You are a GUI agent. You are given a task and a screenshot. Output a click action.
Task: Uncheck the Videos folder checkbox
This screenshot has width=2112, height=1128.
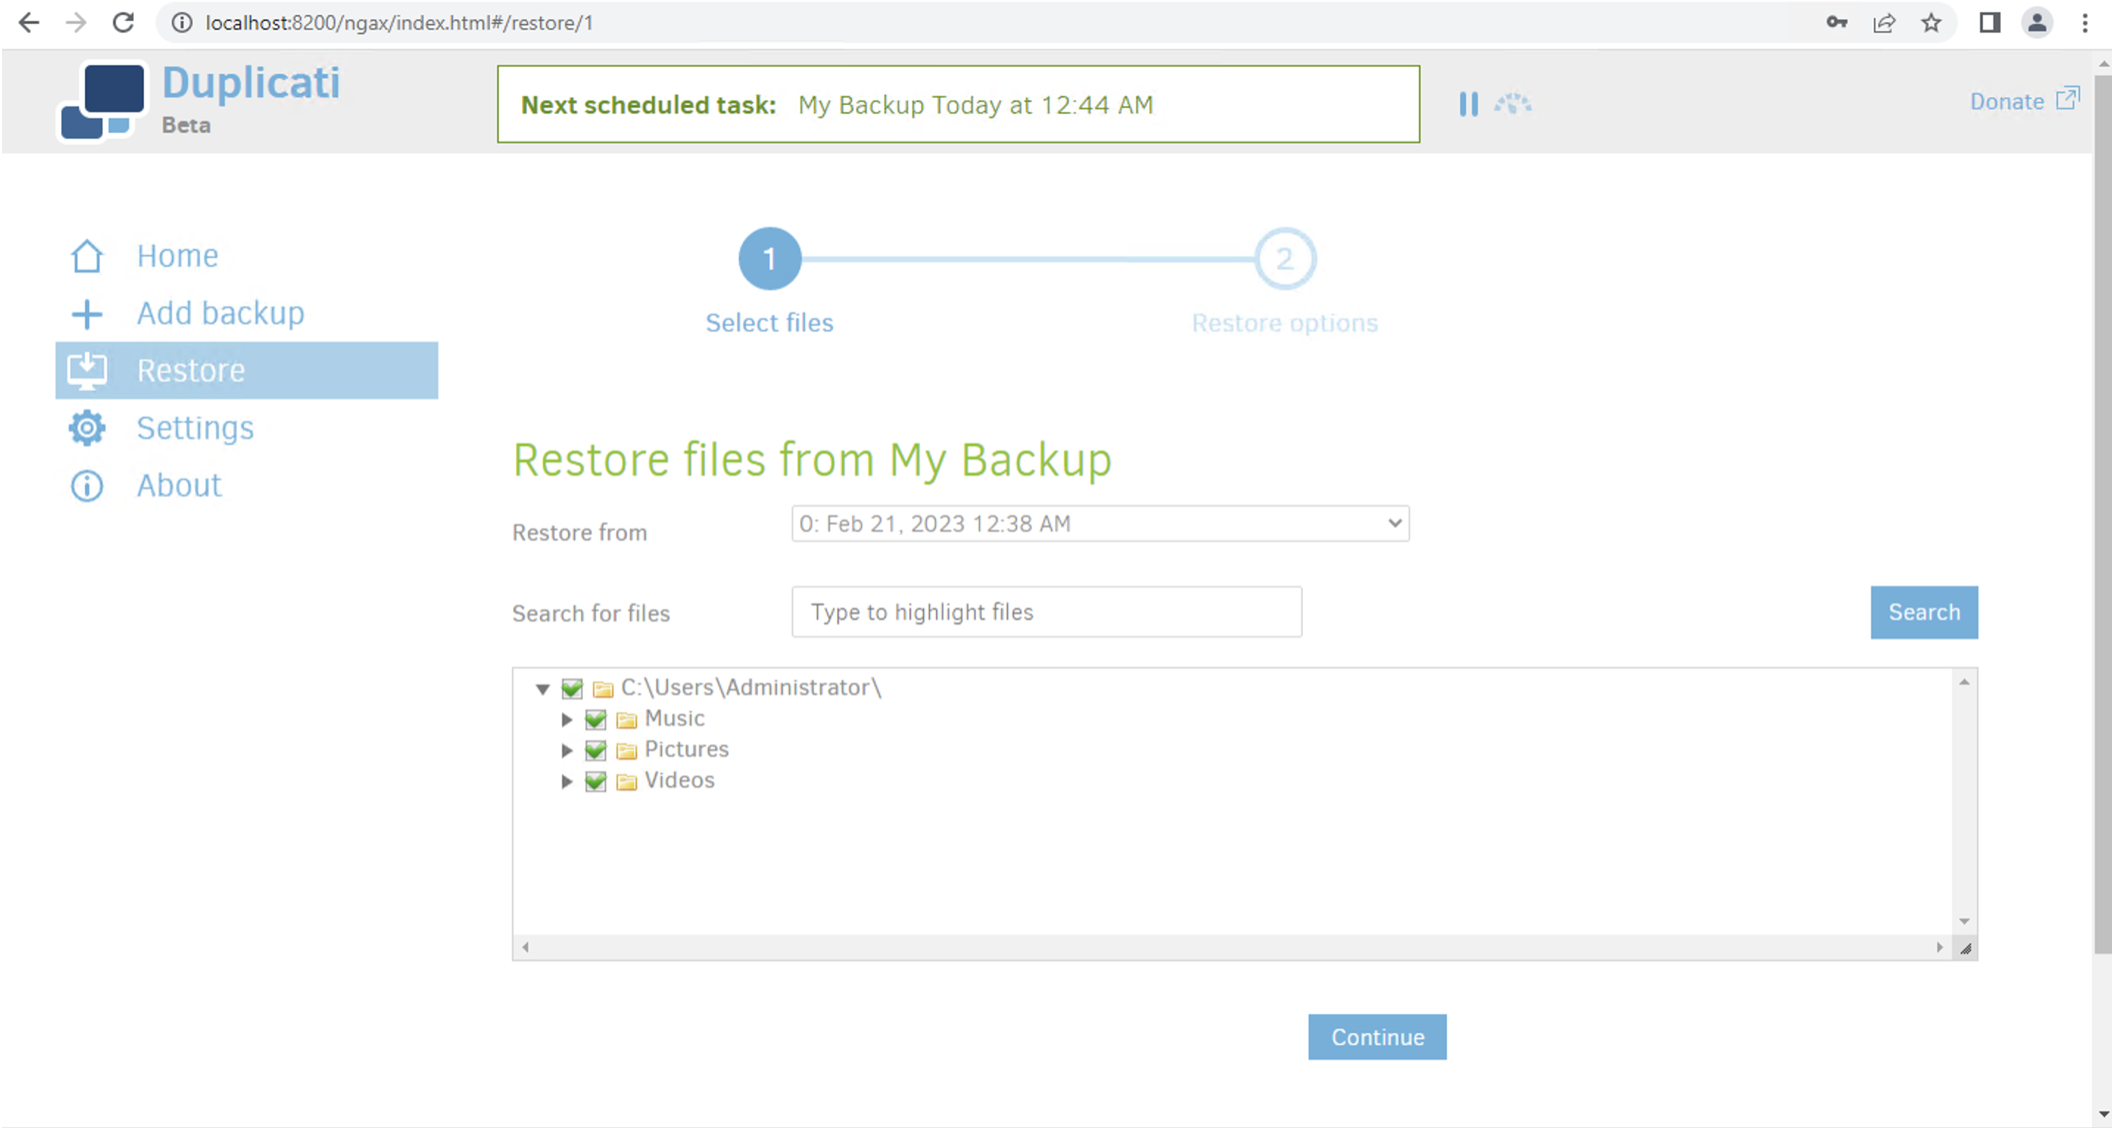596,782
